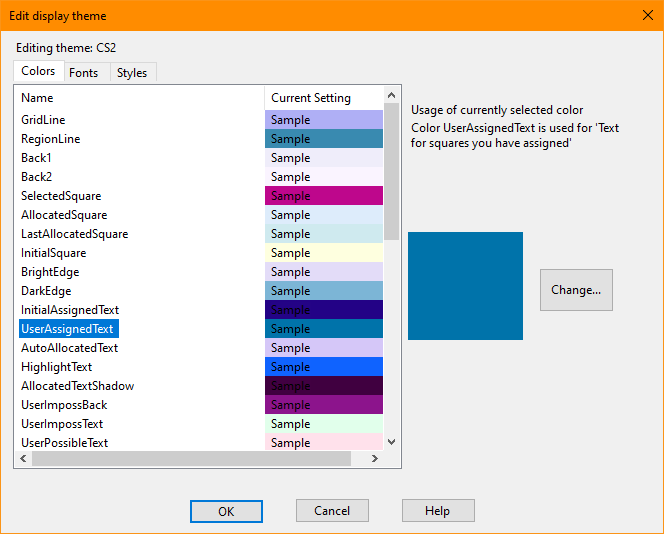Switch to the Colors tab
Screen dimensions: 664x534
39,71
